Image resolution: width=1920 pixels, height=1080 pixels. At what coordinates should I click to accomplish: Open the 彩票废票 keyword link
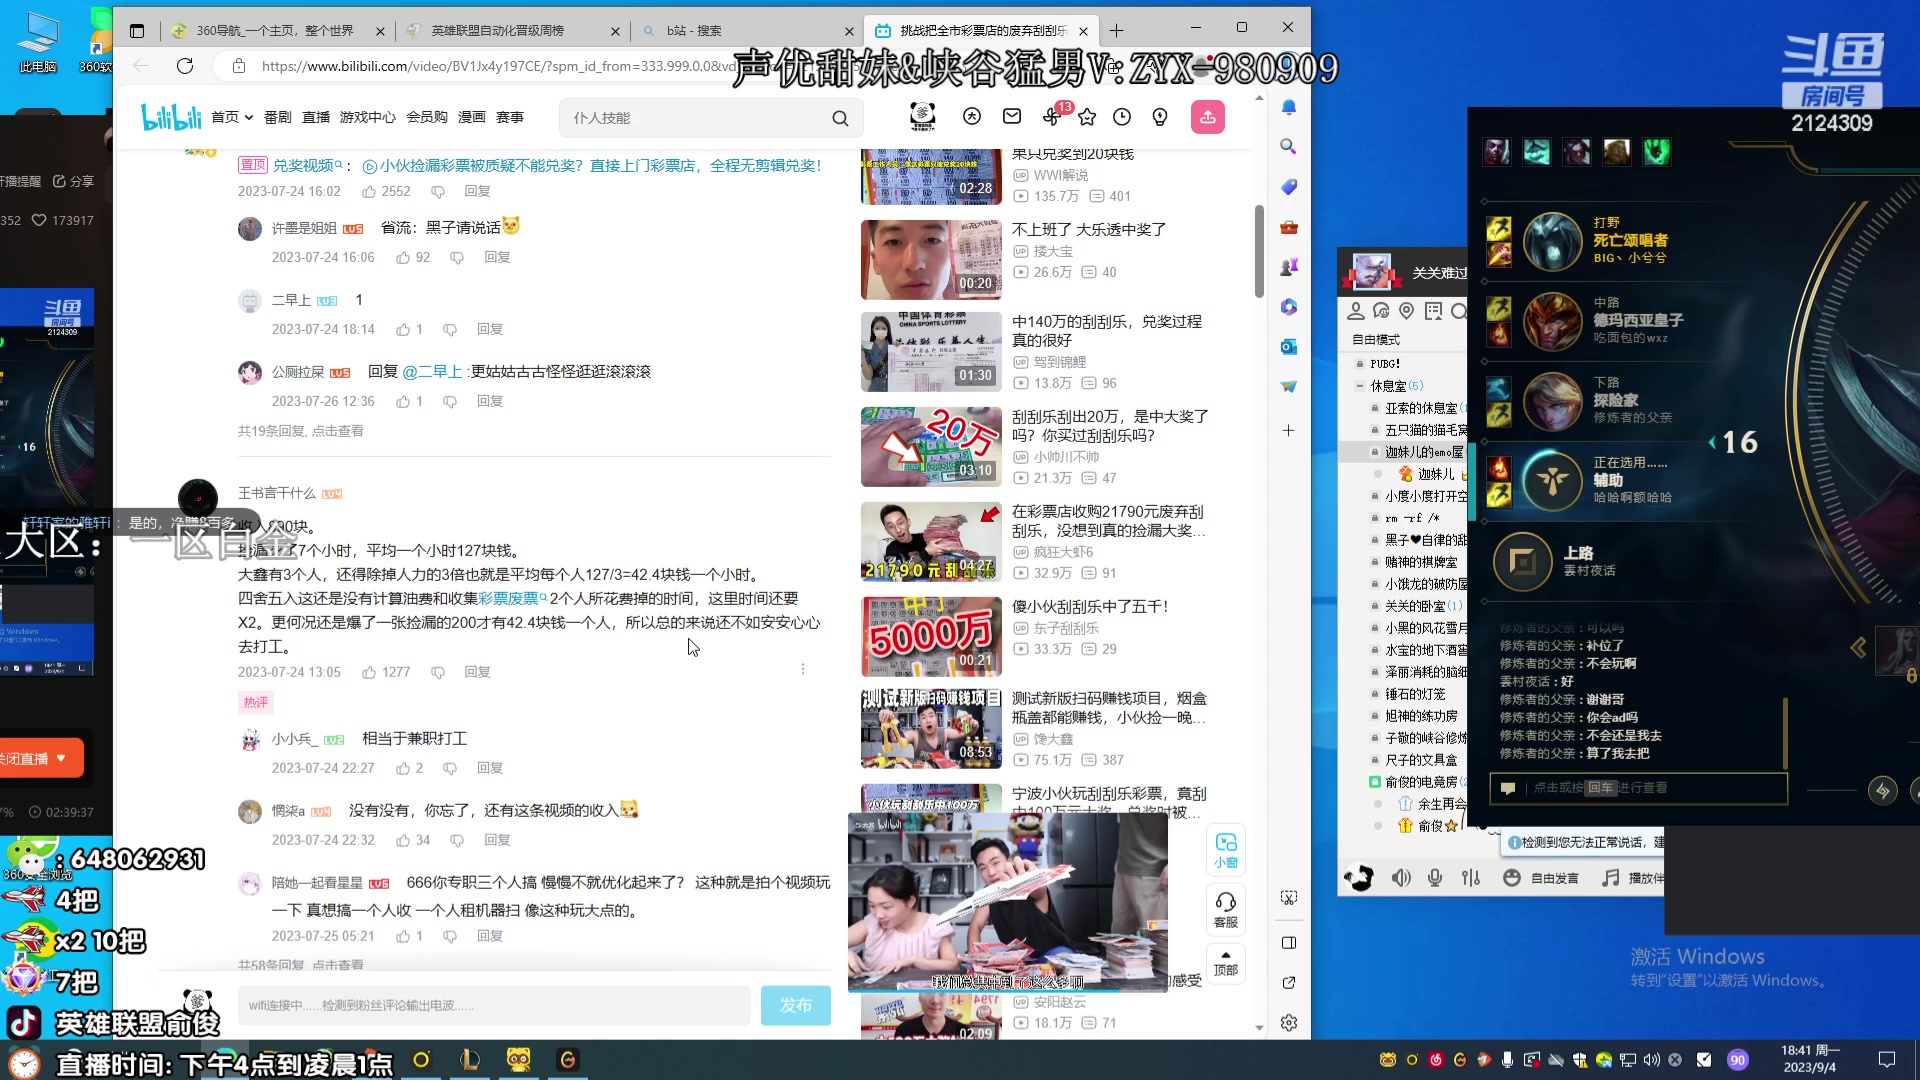(512, 598)
